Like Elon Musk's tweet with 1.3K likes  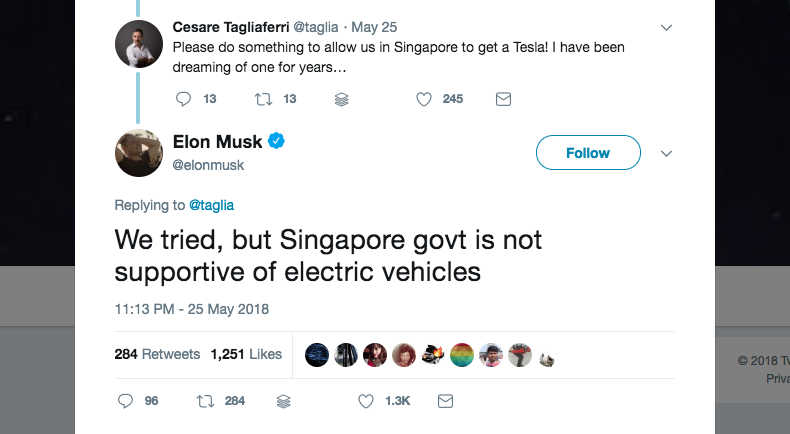[366, 401]
